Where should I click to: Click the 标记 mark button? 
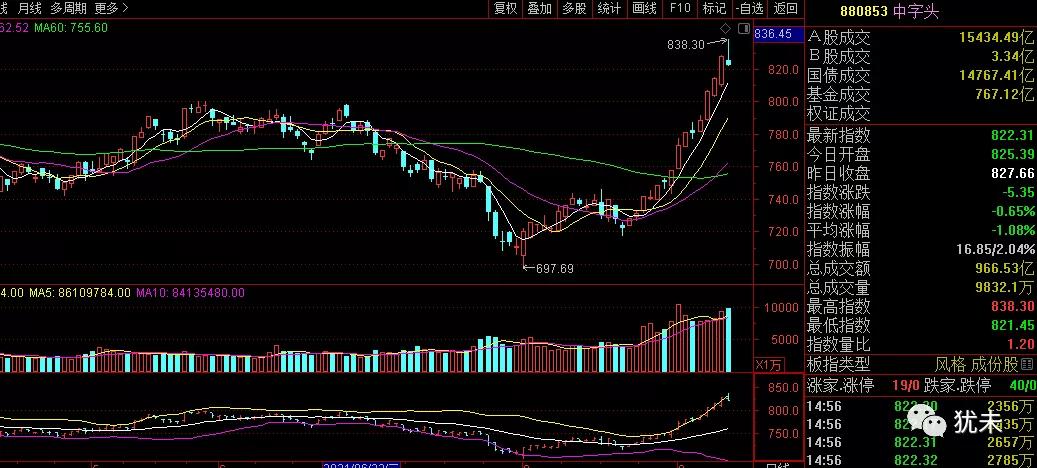tap(714, 9)
